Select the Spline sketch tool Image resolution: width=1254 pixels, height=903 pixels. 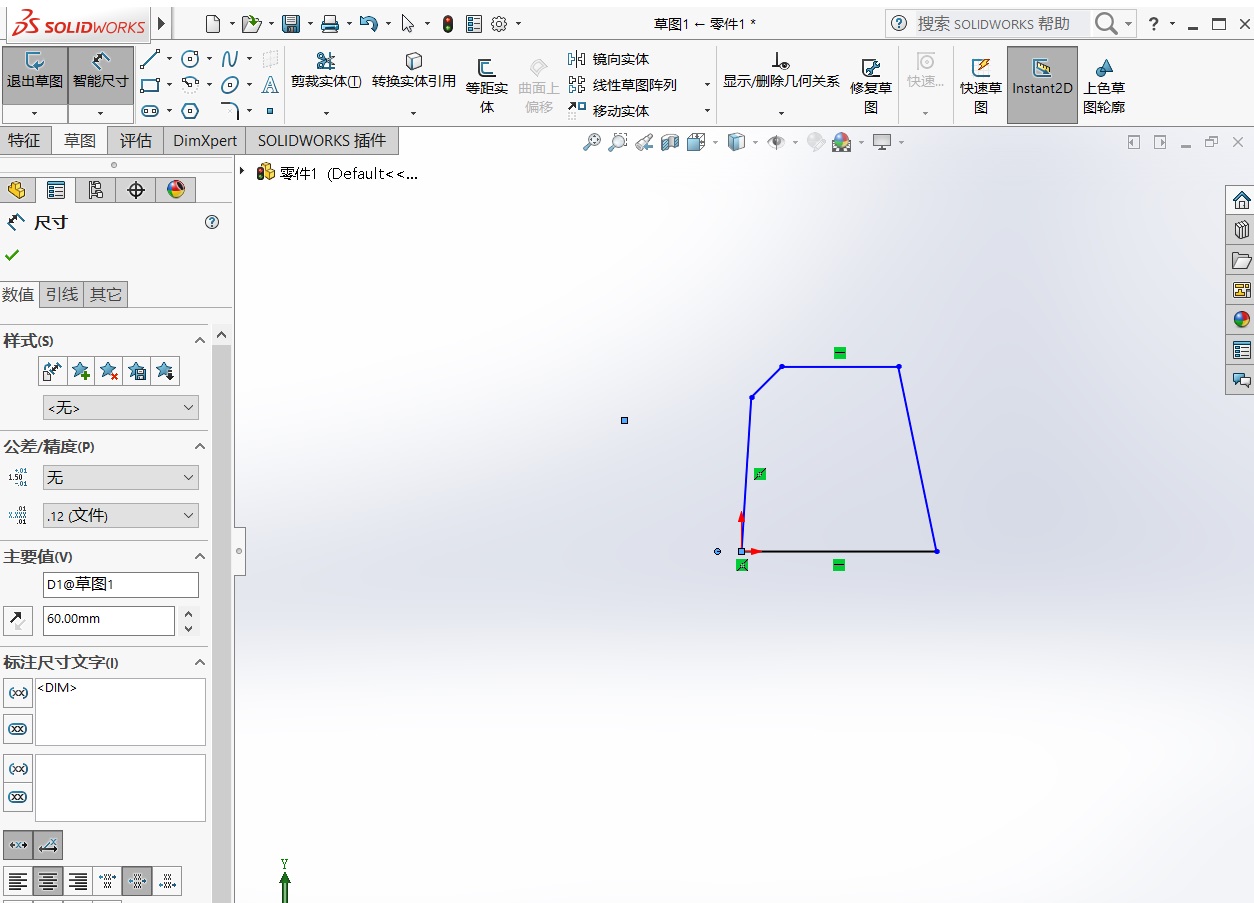pos(230,59)
